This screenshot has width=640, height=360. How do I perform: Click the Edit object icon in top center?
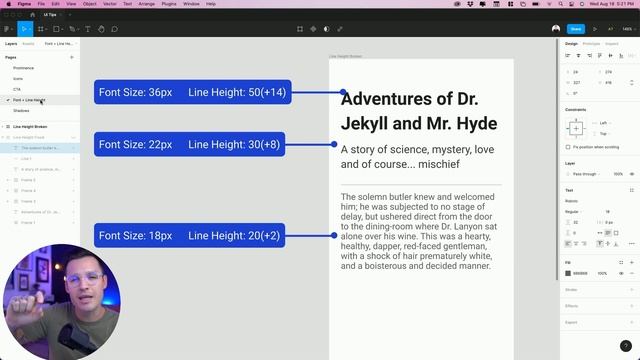[300, 29]
